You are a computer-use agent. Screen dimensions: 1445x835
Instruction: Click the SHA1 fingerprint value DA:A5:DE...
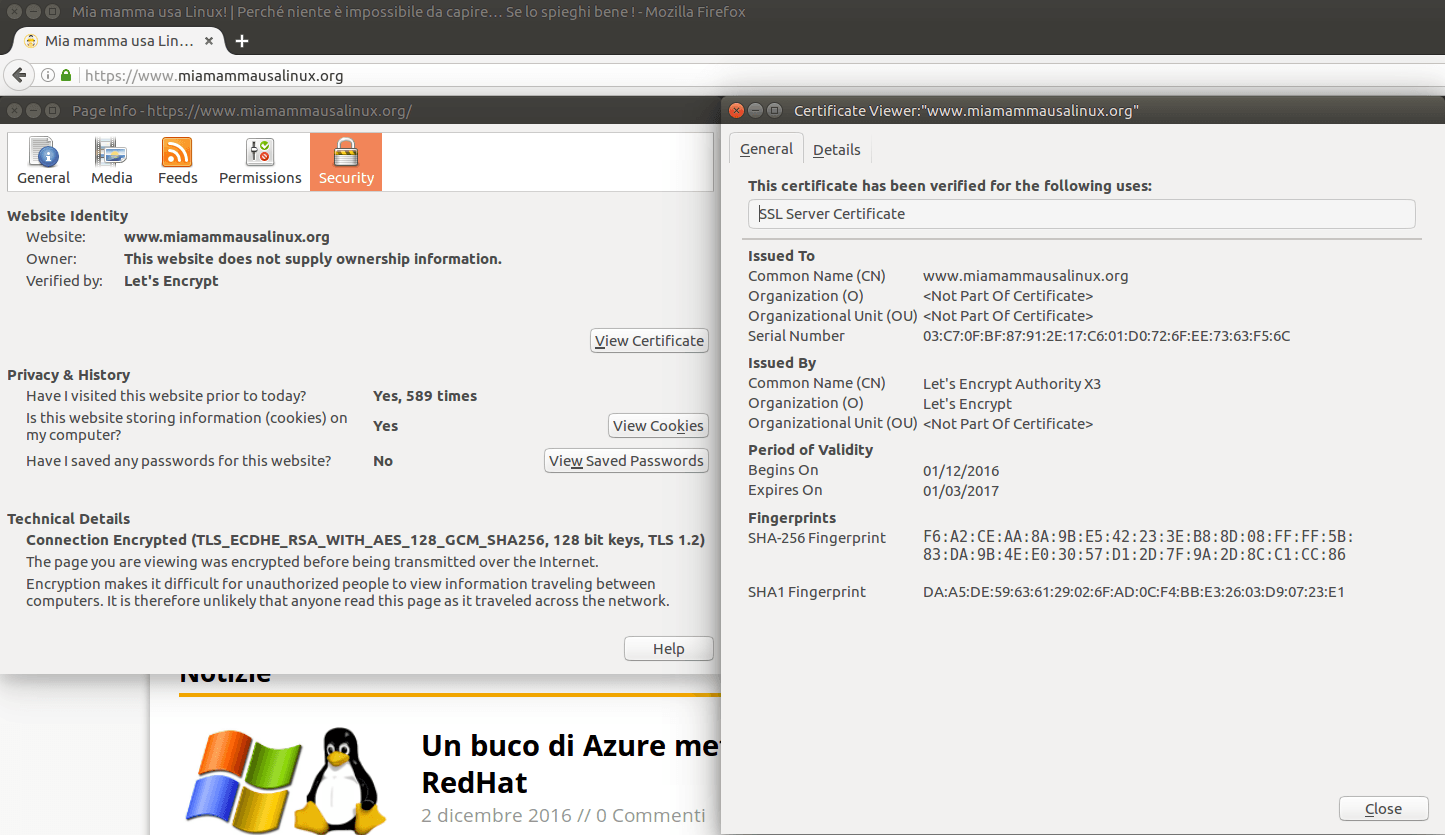pyautogui.click(x=1133, y=592)
